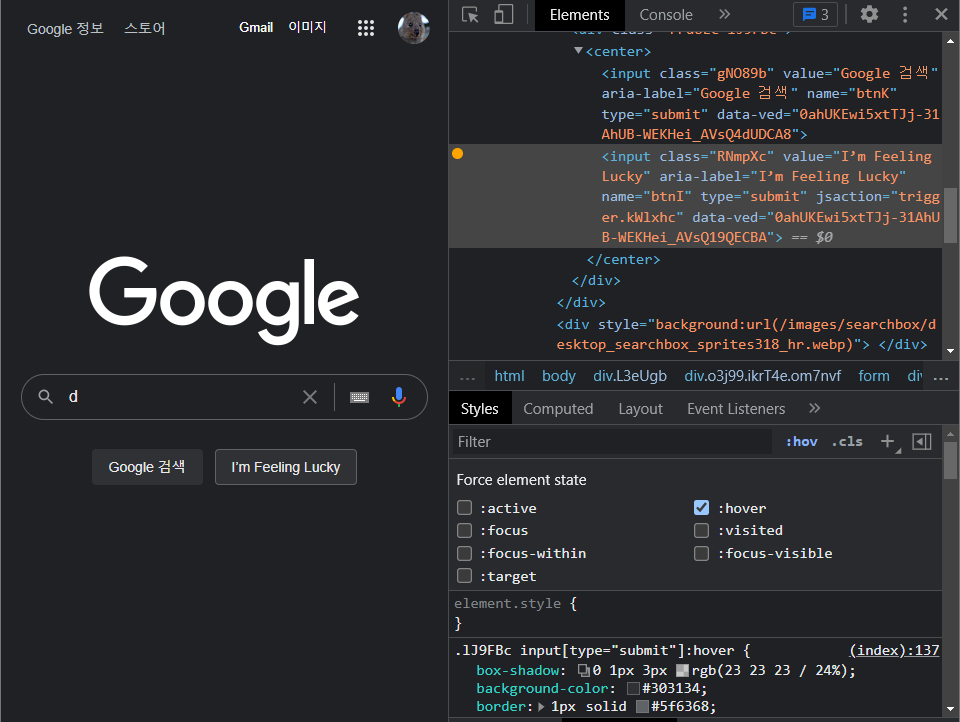
Task: Click the element.style rule block
Action: [x=696, y=614]
